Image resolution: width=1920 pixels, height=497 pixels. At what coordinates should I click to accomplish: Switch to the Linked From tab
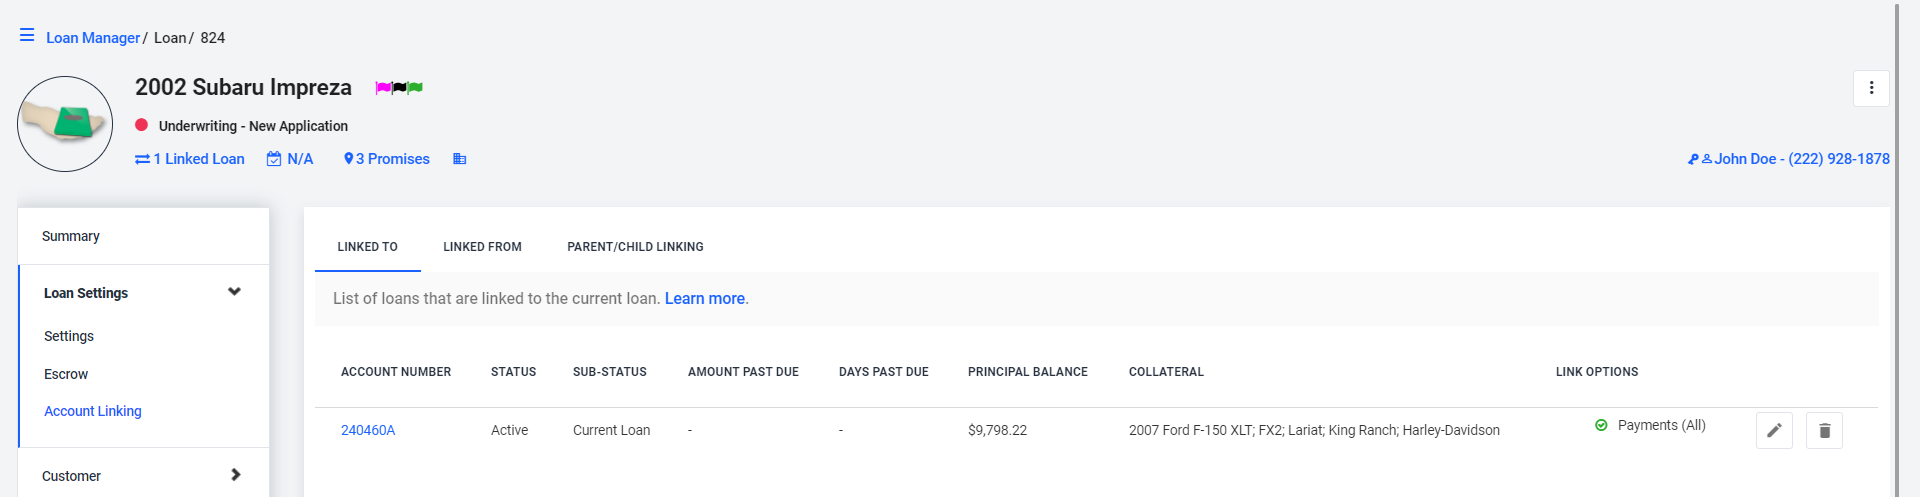[482, 247]
